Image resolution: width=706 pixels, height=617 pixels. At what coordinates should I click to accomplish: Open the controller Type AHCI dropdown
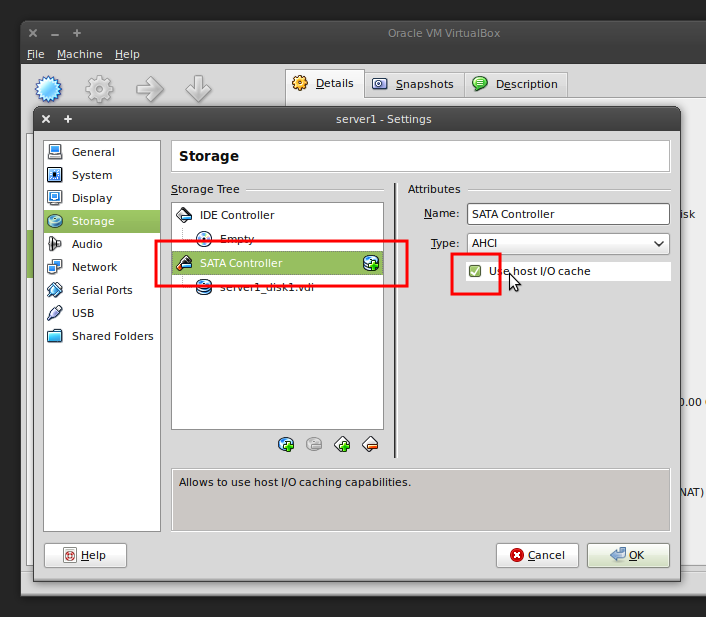coord(568,244)
